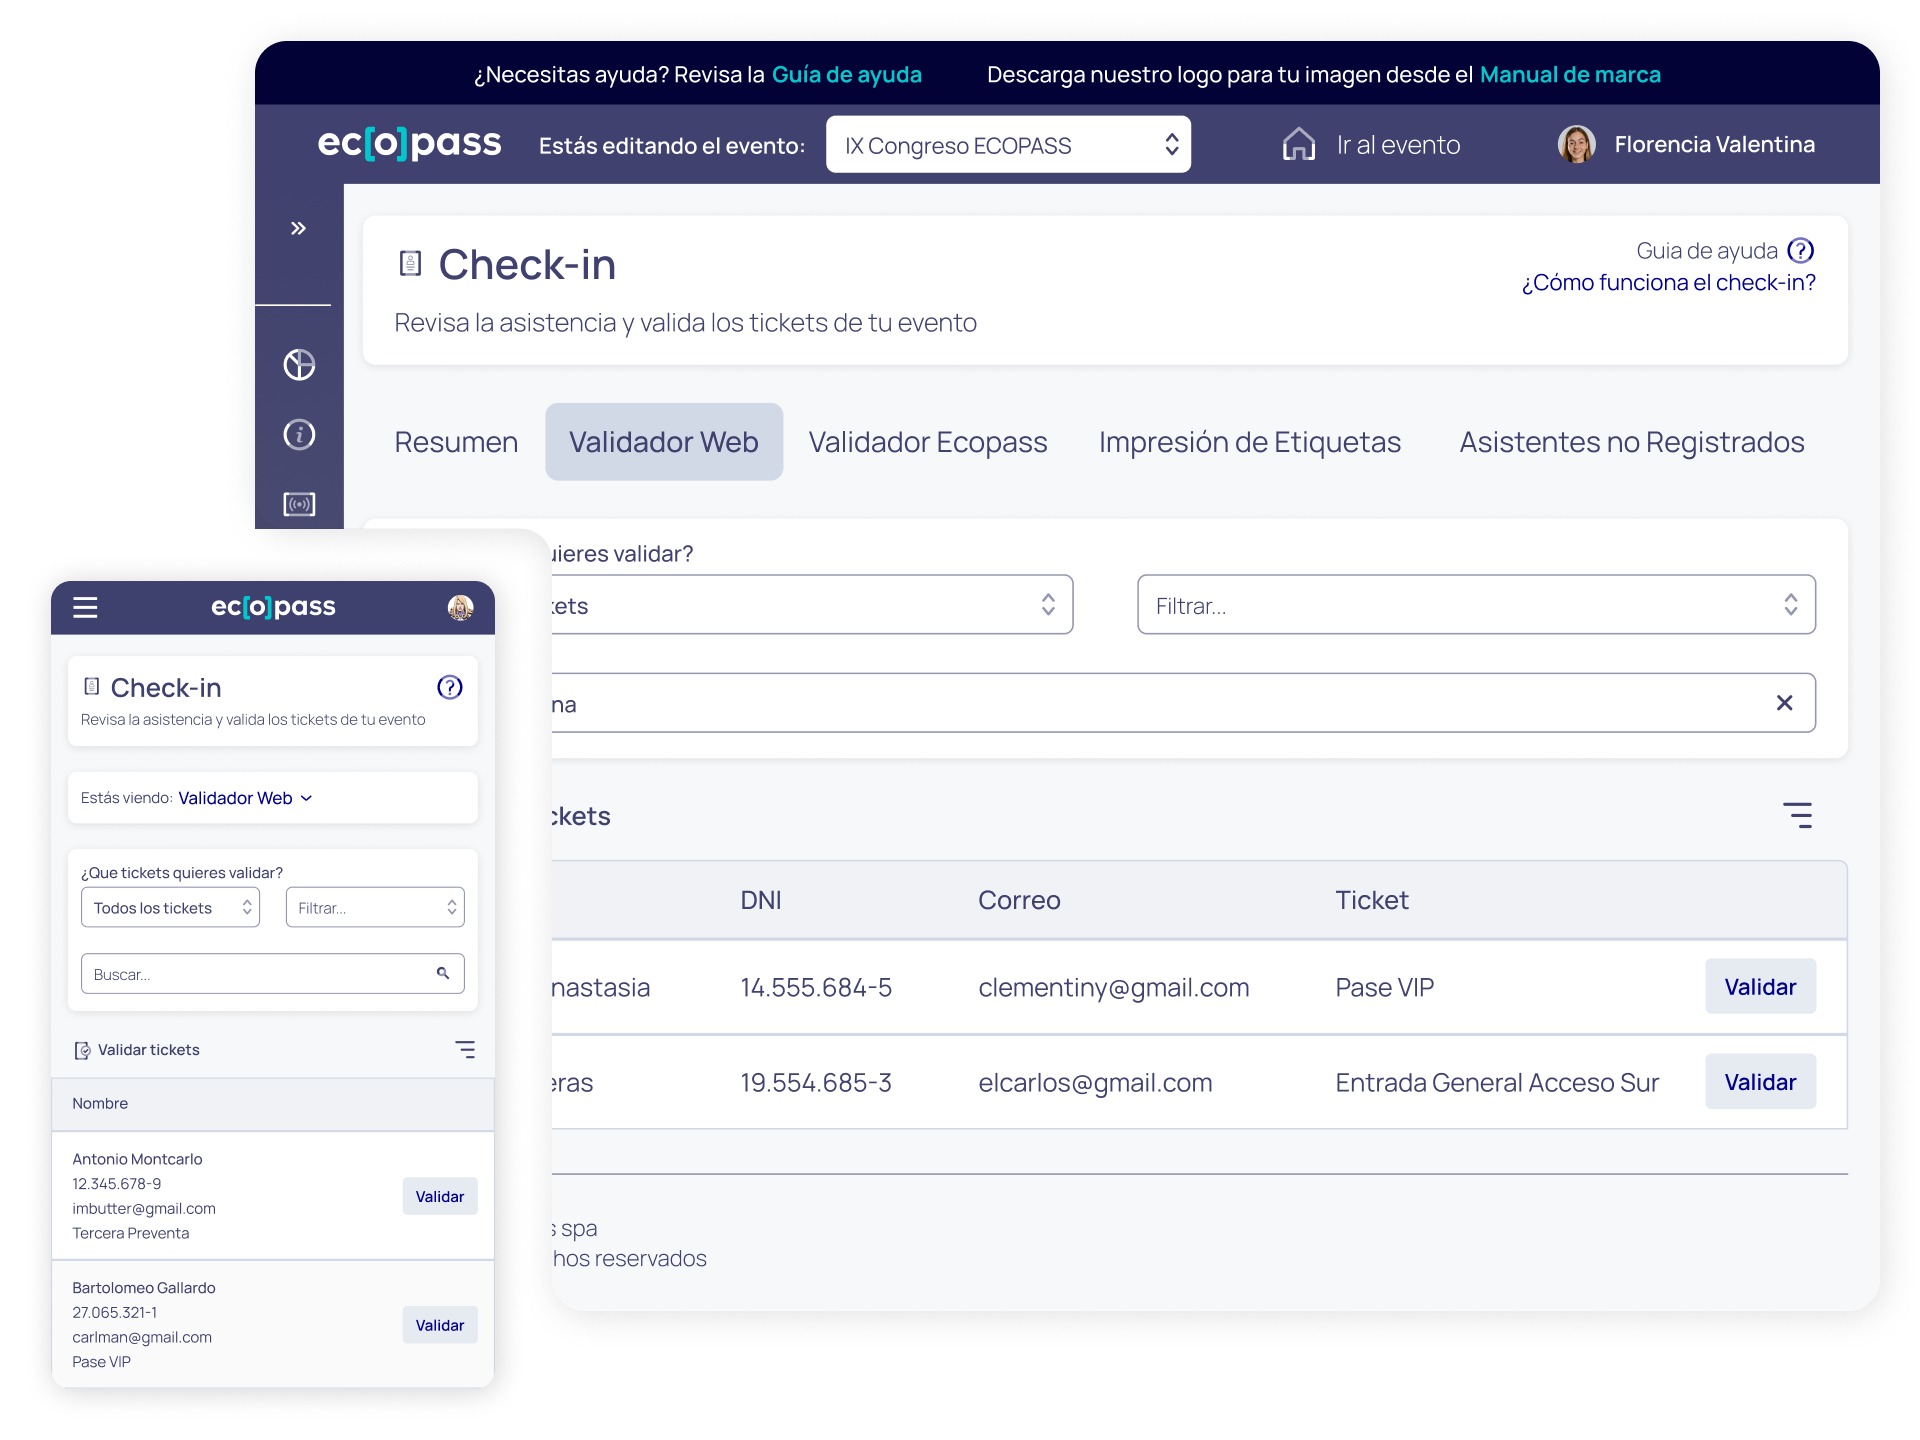Open the hamburger menu in the mobile view
1920x1440 pixels.
[x=85, y=607]
